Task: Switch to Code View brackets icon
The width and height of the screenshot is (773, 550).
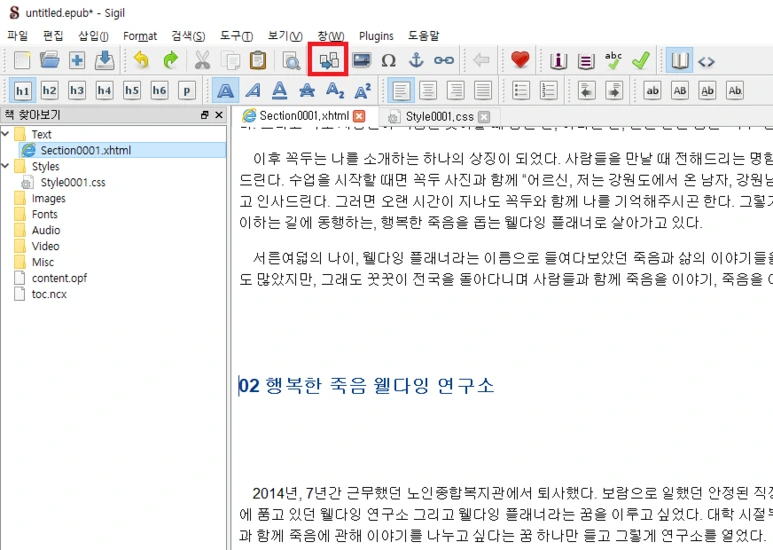Action: click(706, 61)
